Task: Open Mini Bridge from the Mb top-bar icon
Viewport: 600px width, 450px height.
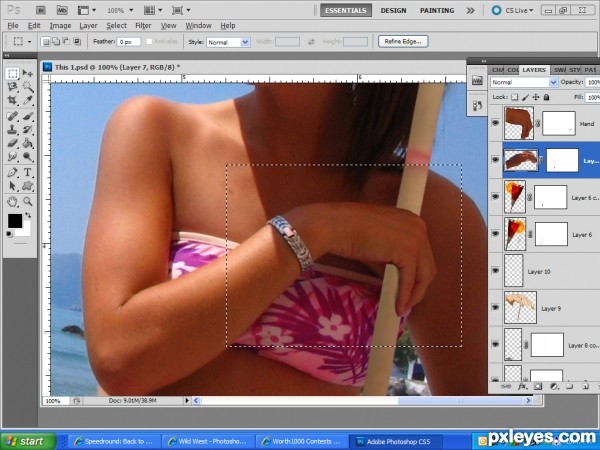Action: click(x=62, y=10)
